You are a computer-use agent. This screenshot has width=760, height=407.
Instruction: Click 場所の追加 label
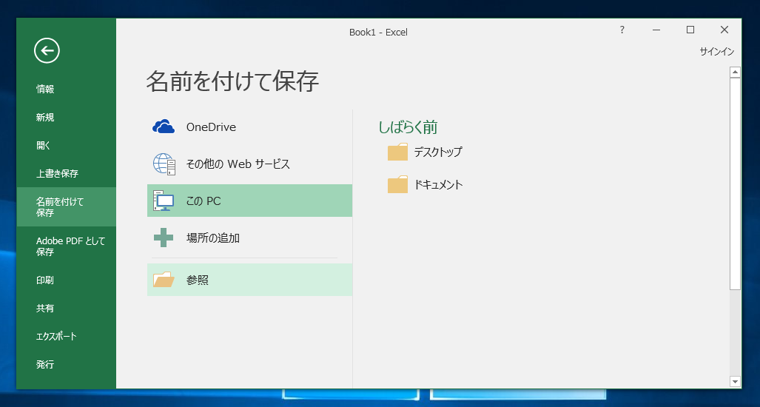(x=213, y=238)
